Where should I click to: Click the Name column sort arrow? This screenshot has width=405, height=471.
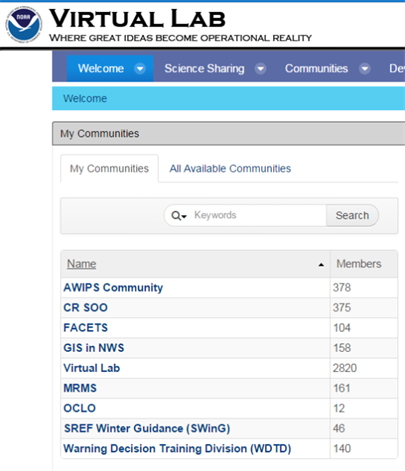[x=321, y=265]
